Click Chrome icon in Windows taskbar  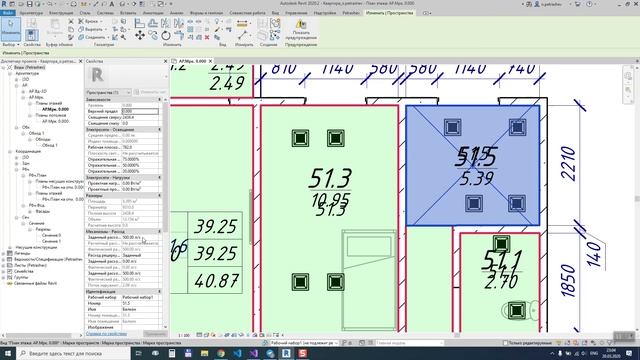pos(221,353)
